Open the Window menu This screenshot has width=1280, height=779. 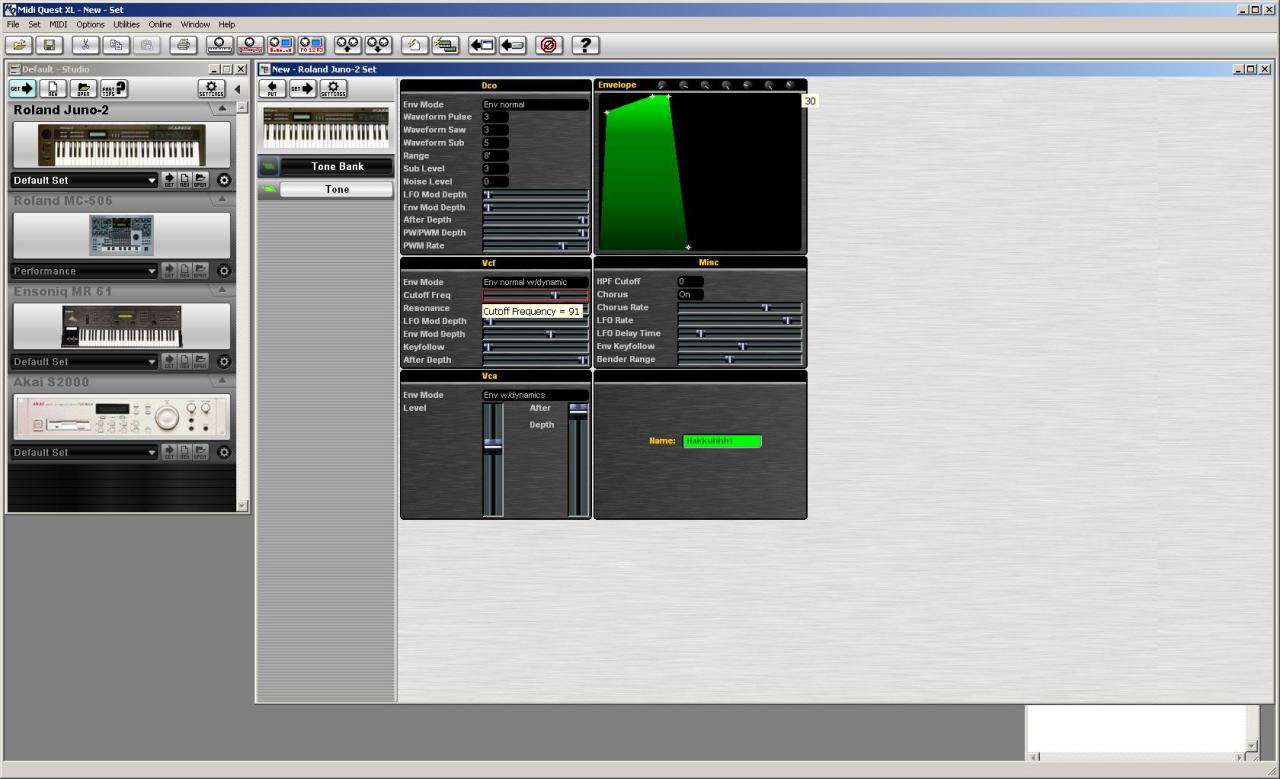195,24
